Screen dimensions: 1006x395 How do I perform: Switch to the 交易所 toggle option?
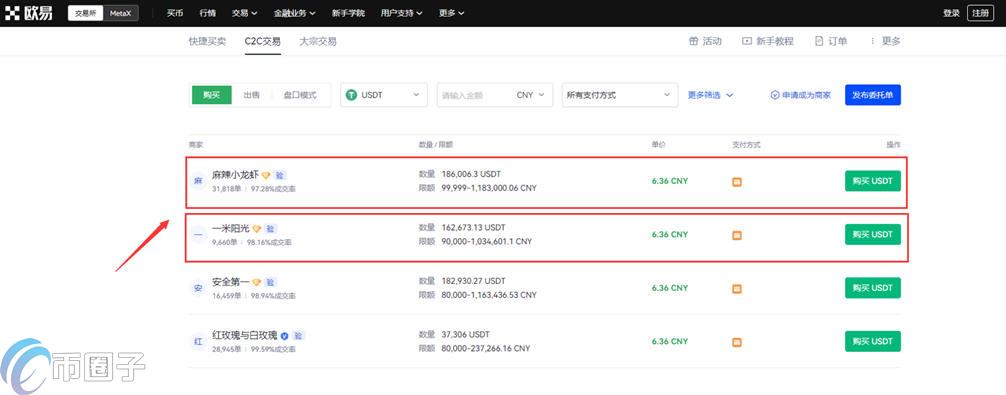coord(85,13)
